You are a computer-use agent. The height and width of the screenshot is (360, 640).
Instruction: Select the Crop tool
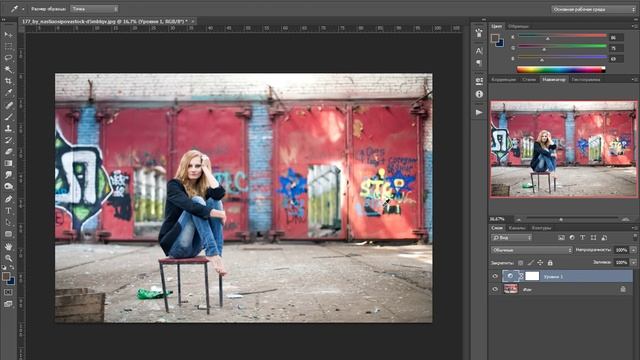click(x=8, y=81)
